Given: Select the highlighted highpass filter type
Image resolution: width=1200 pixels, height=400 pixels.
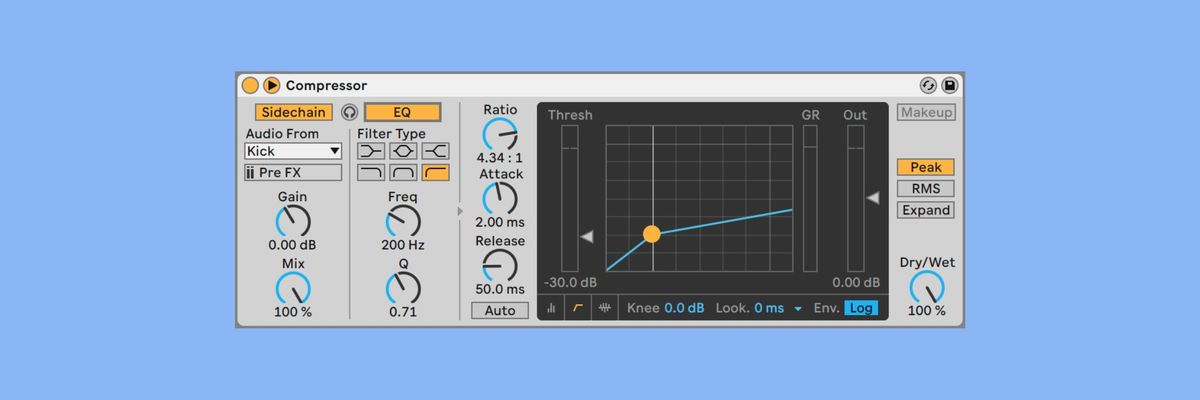Looking at the screenshot, I should pyautogui.click(x=435, y=173).
